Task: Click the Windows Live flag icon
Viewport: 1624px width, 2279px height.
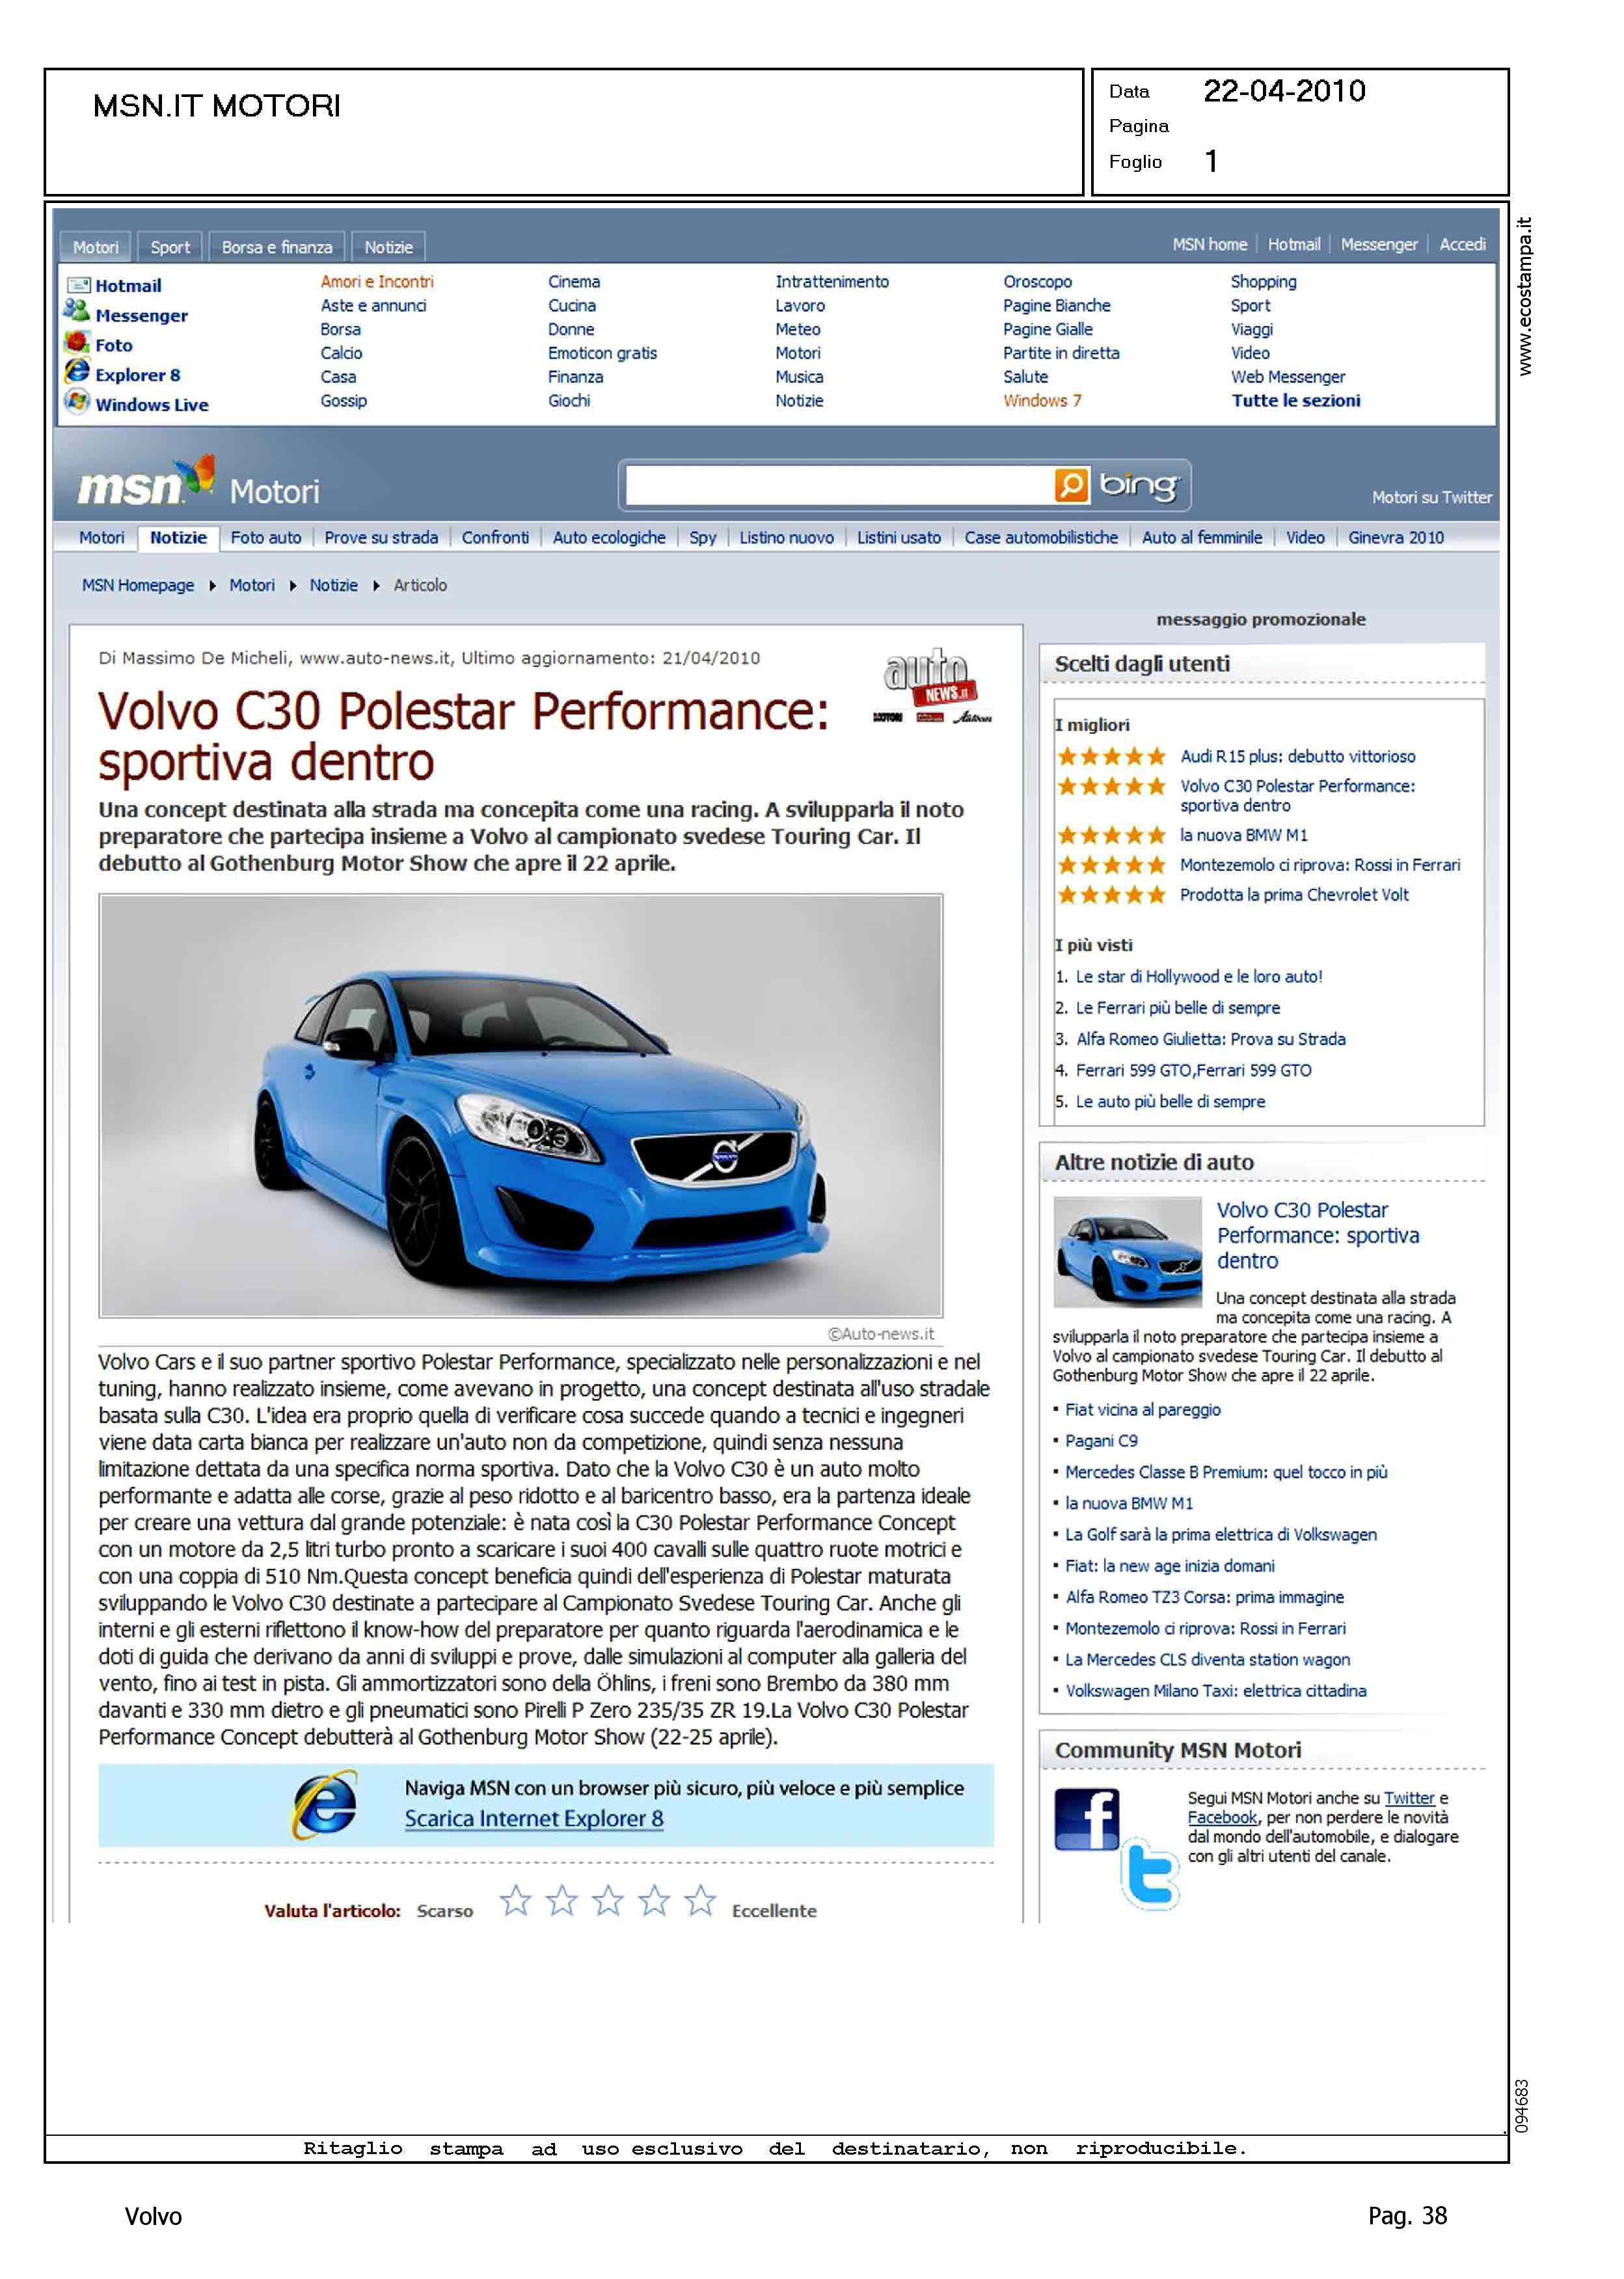Action: click(77, 402)
